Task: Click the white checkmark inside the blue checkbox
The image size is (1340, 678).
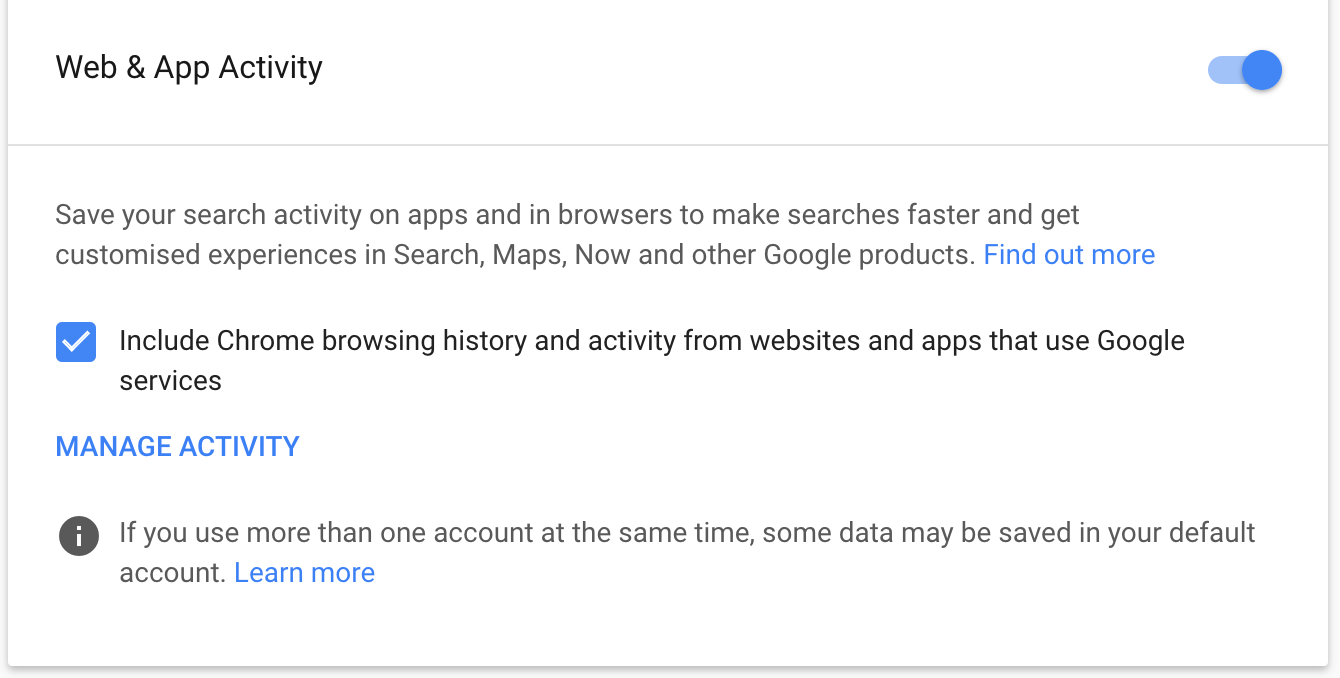Action: (76, 343)
